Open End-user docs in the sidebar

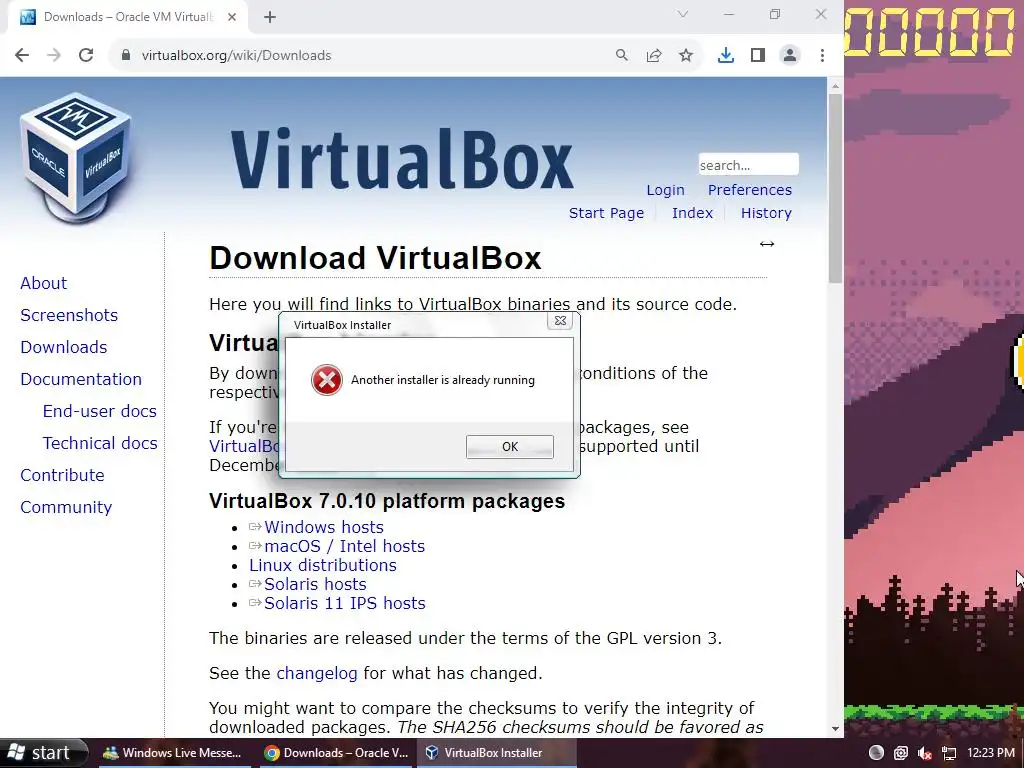(100, 411)
